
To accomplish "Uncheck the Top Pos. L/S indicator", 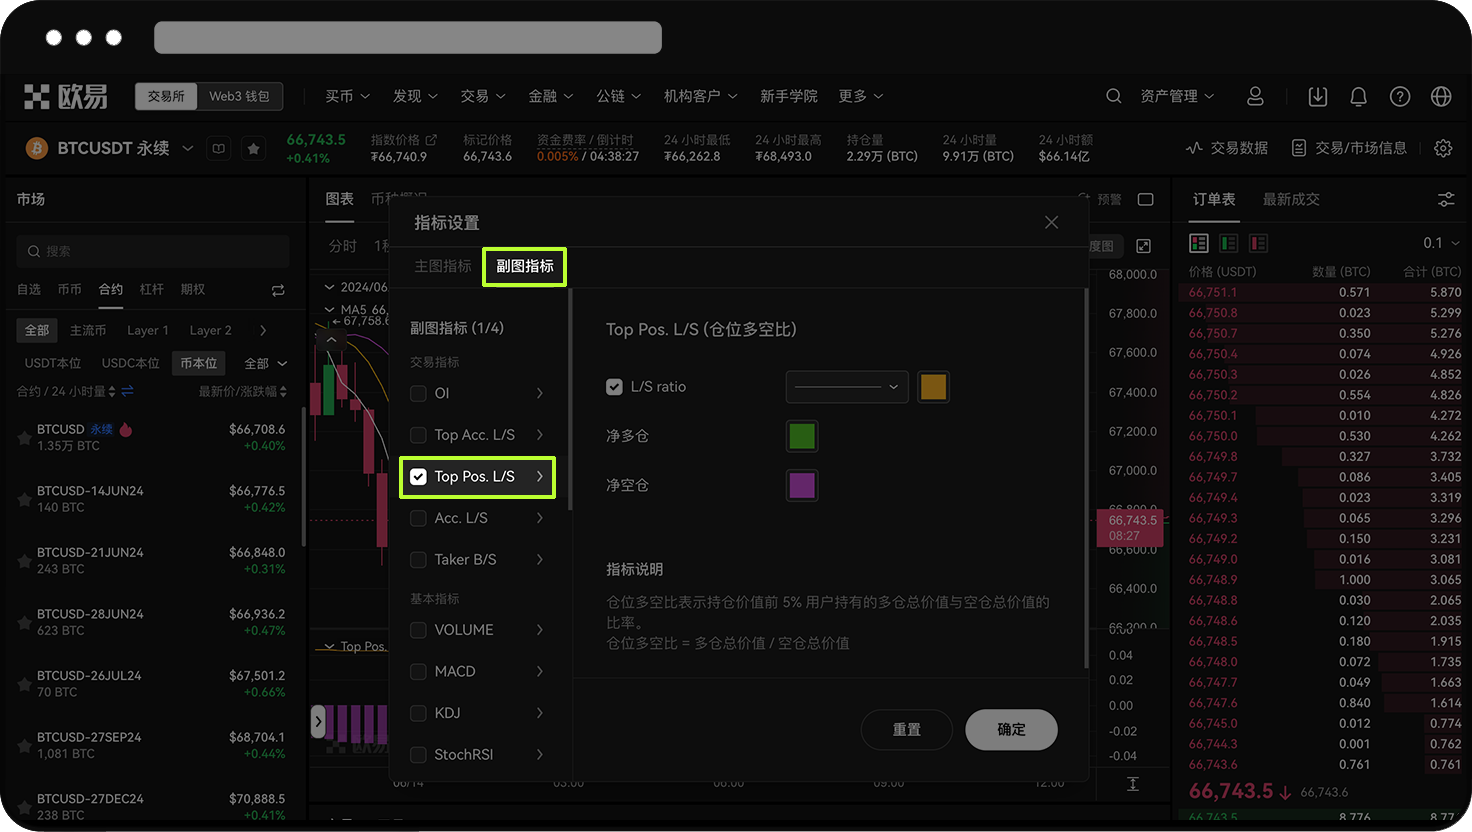I will 419,477.
